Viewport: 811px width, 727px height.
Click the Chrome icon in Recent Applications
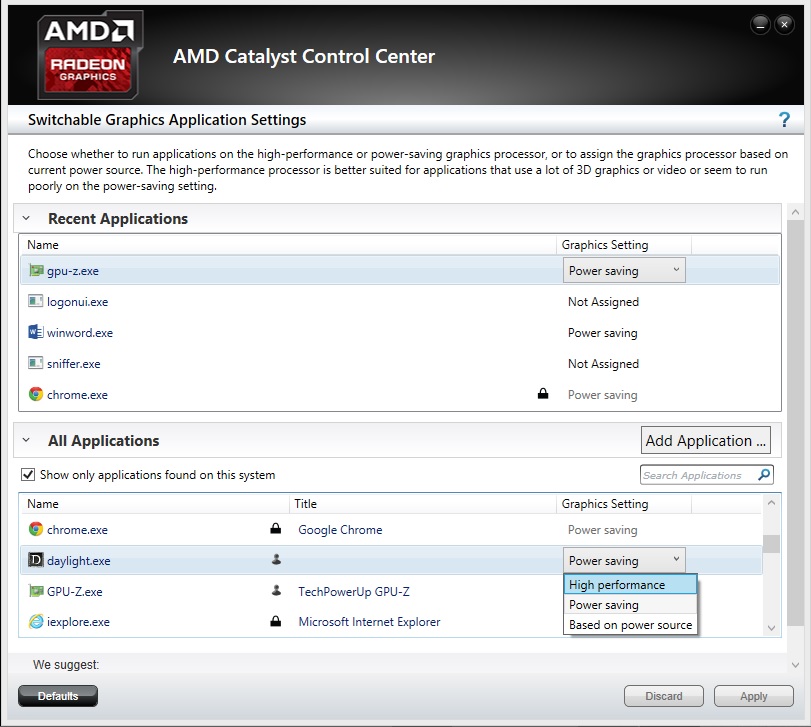(x=36, y=394)
